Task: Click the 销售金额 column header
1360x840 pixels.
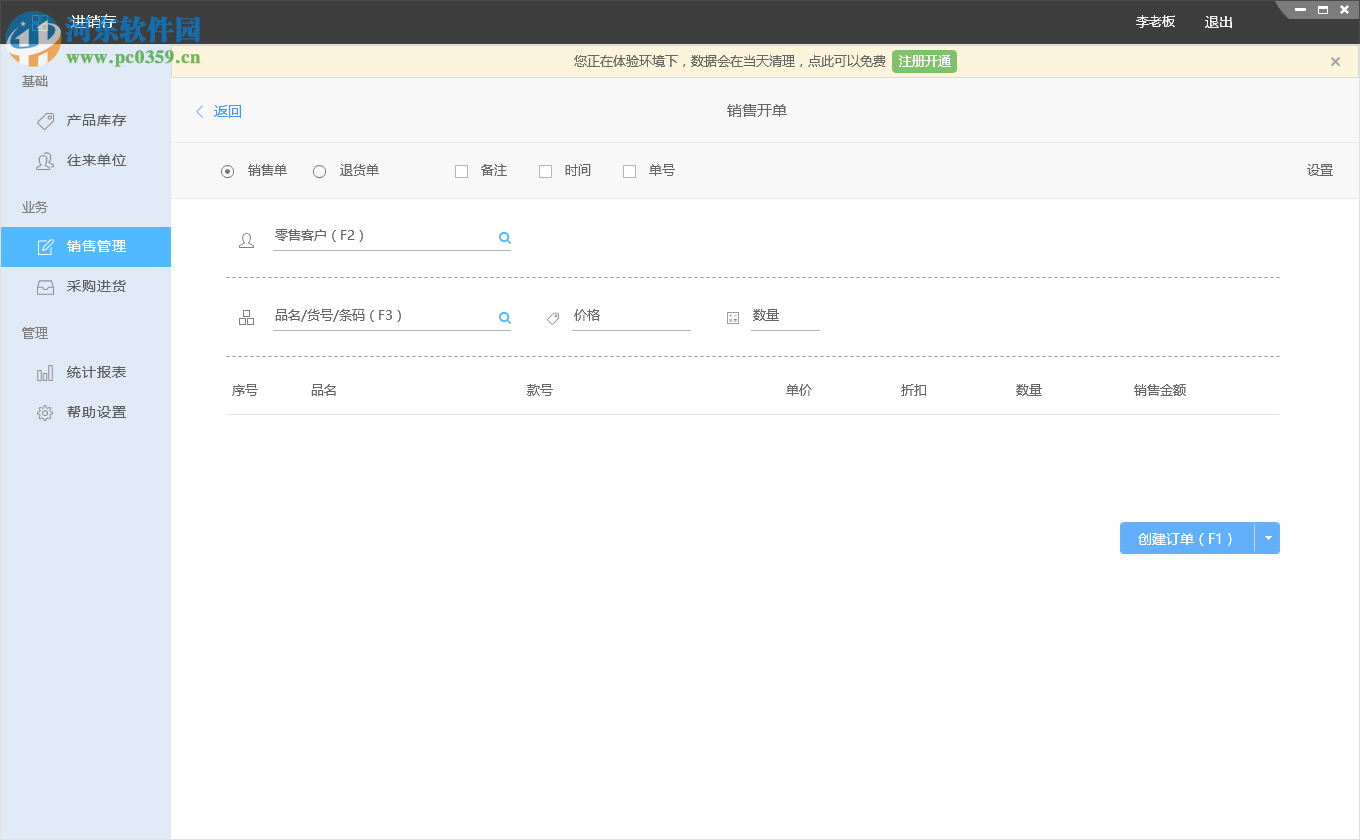Action: coord(1160,391)
